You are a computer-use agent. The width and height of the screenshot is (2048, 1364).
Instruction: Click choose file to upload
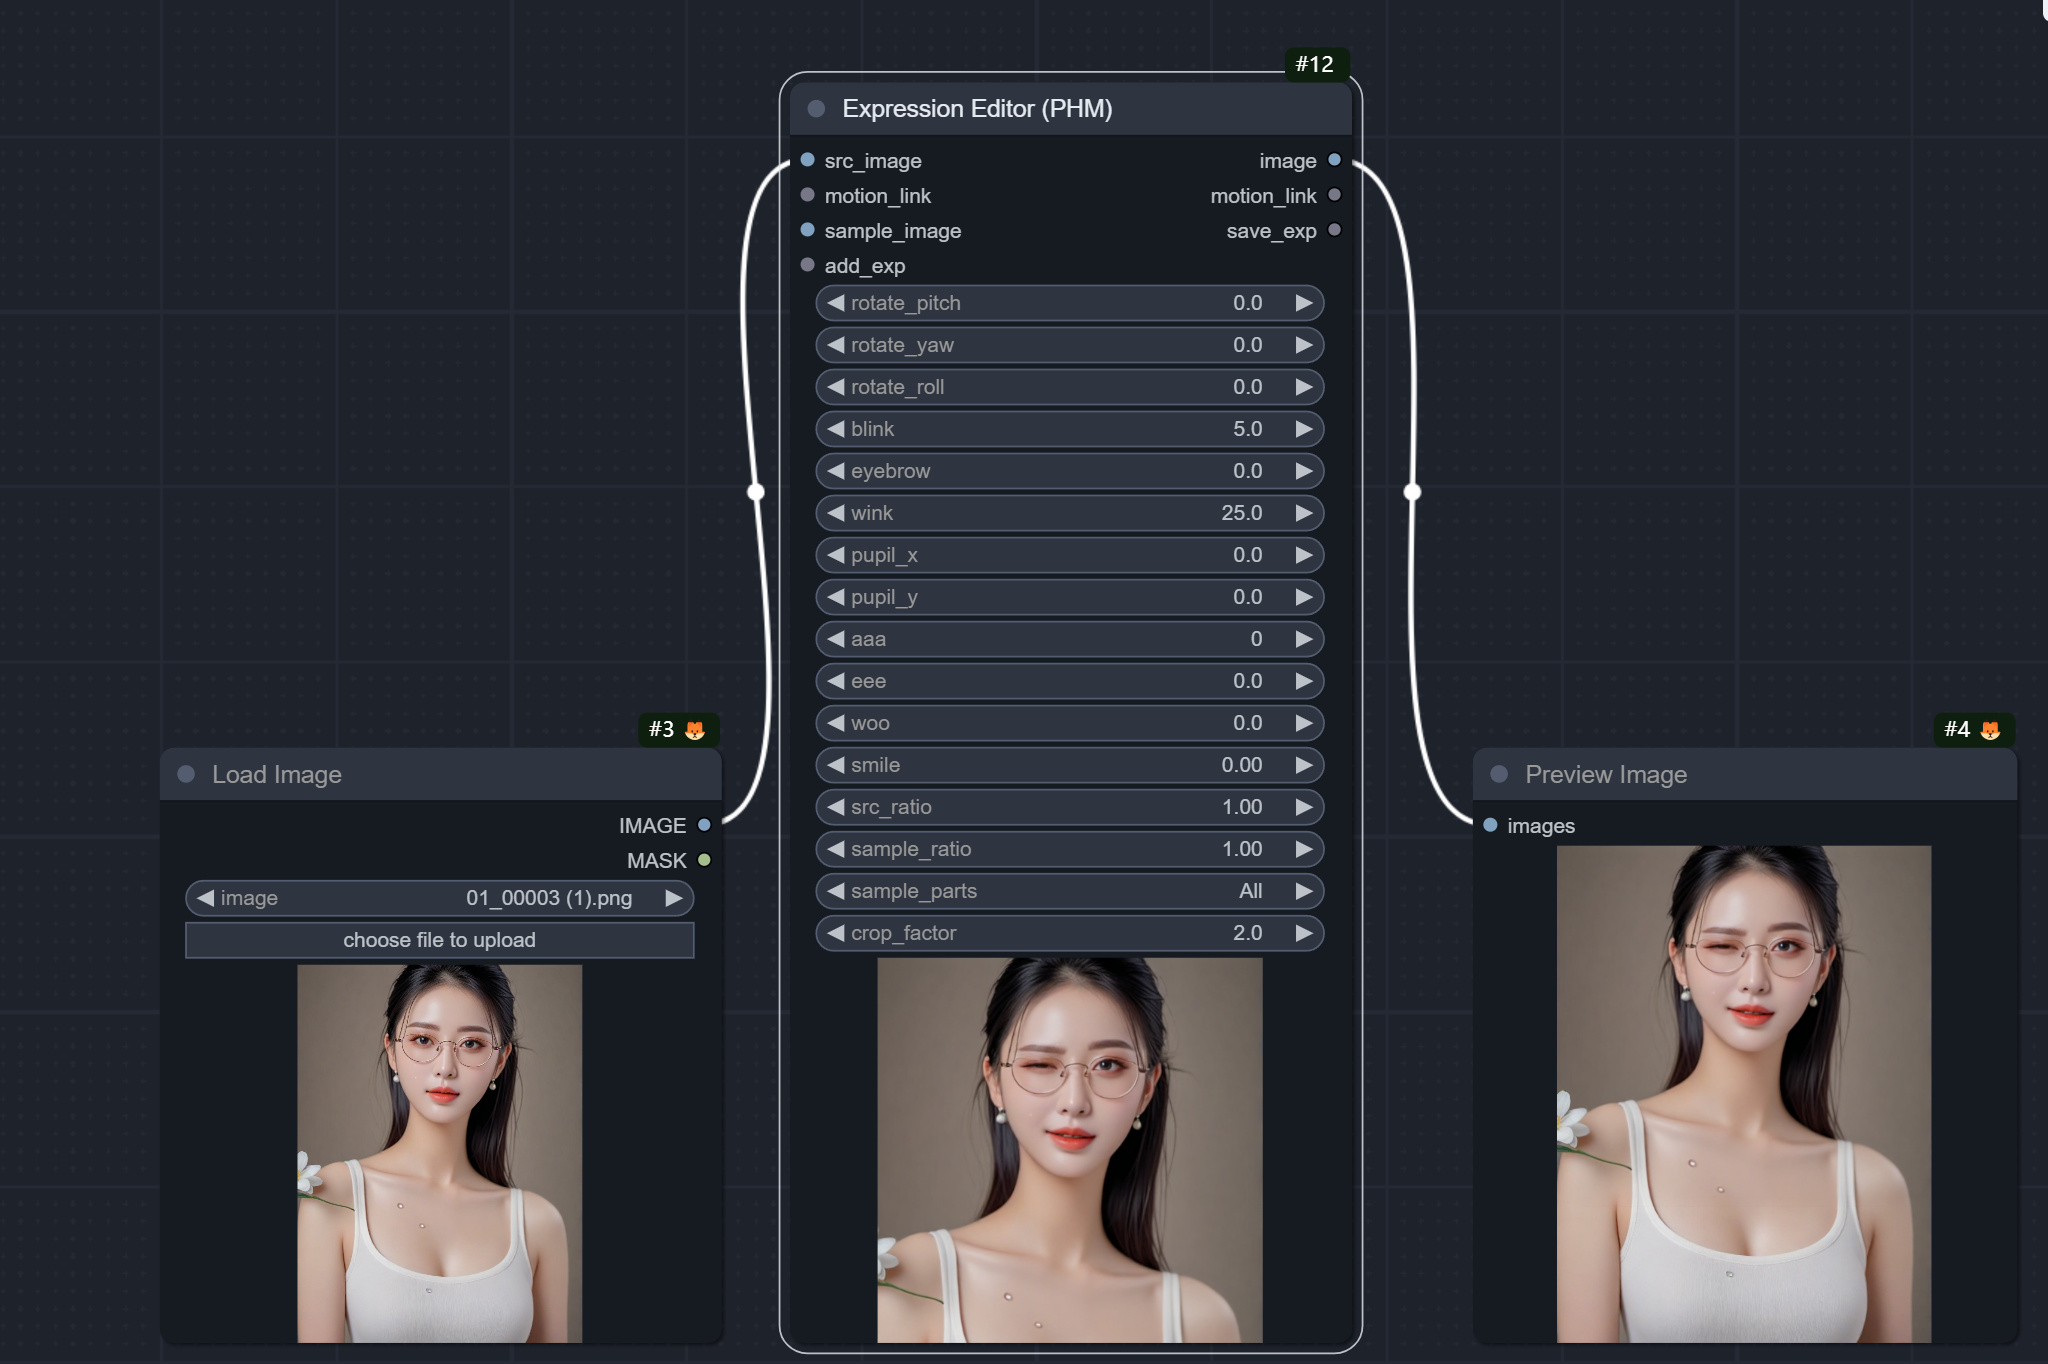coord(440,939)
